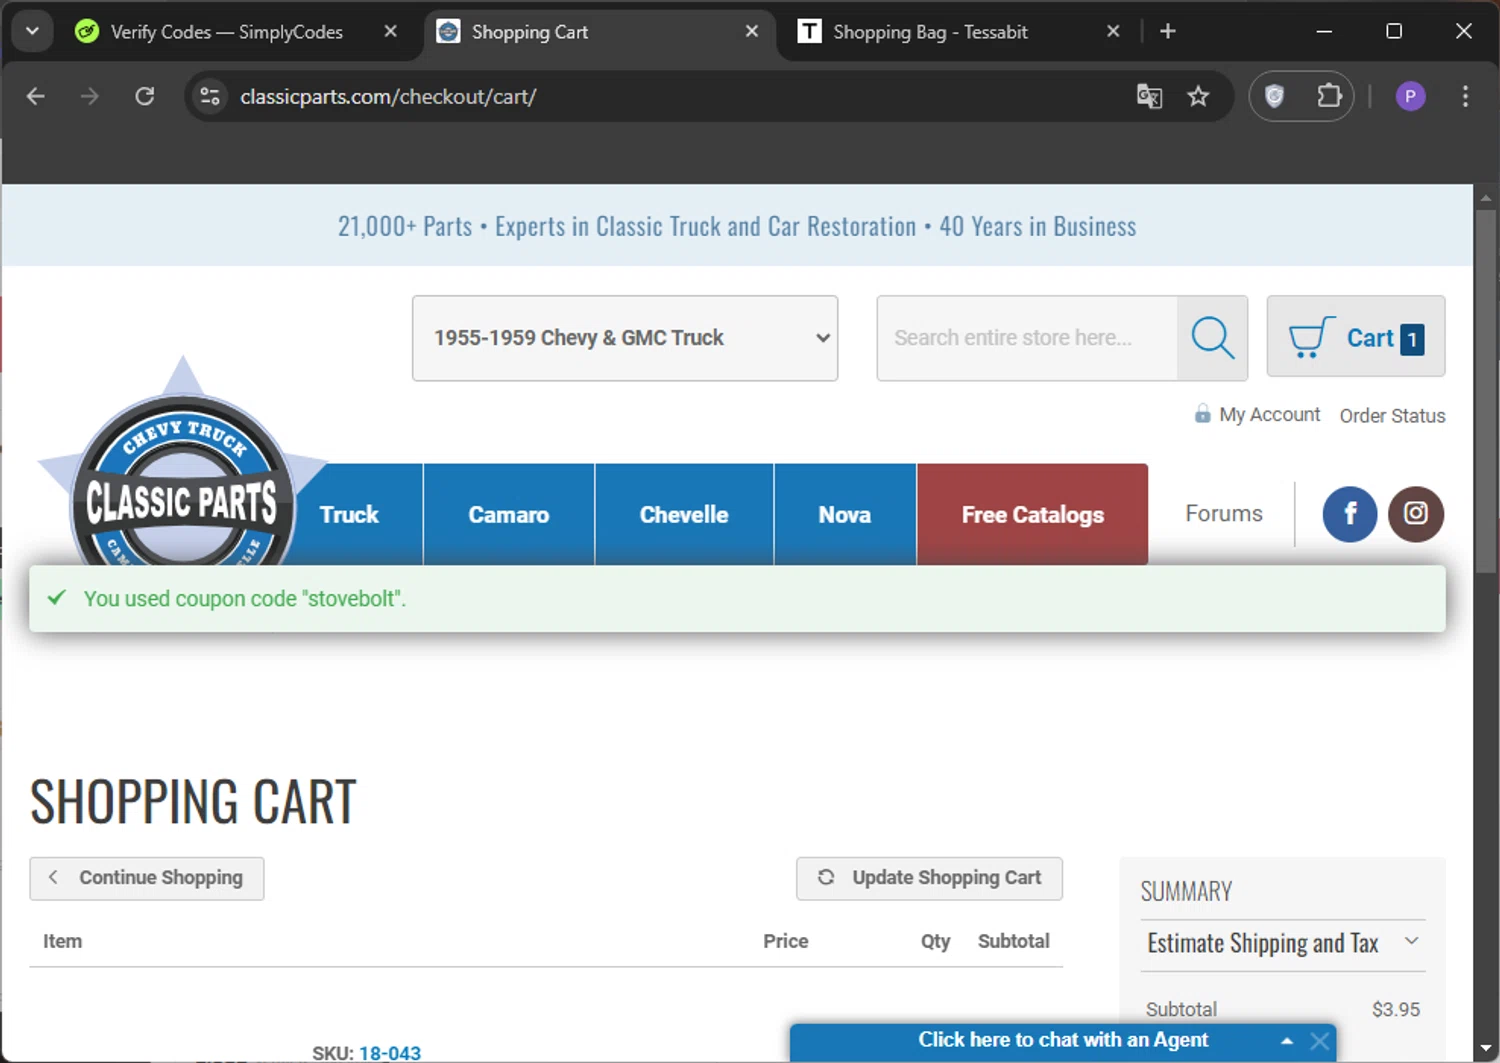Image resolution: width=1500 pixels, height=1063 pixels.
Task: Close the Shopping Cart browser tab
Action: [752, 32]
